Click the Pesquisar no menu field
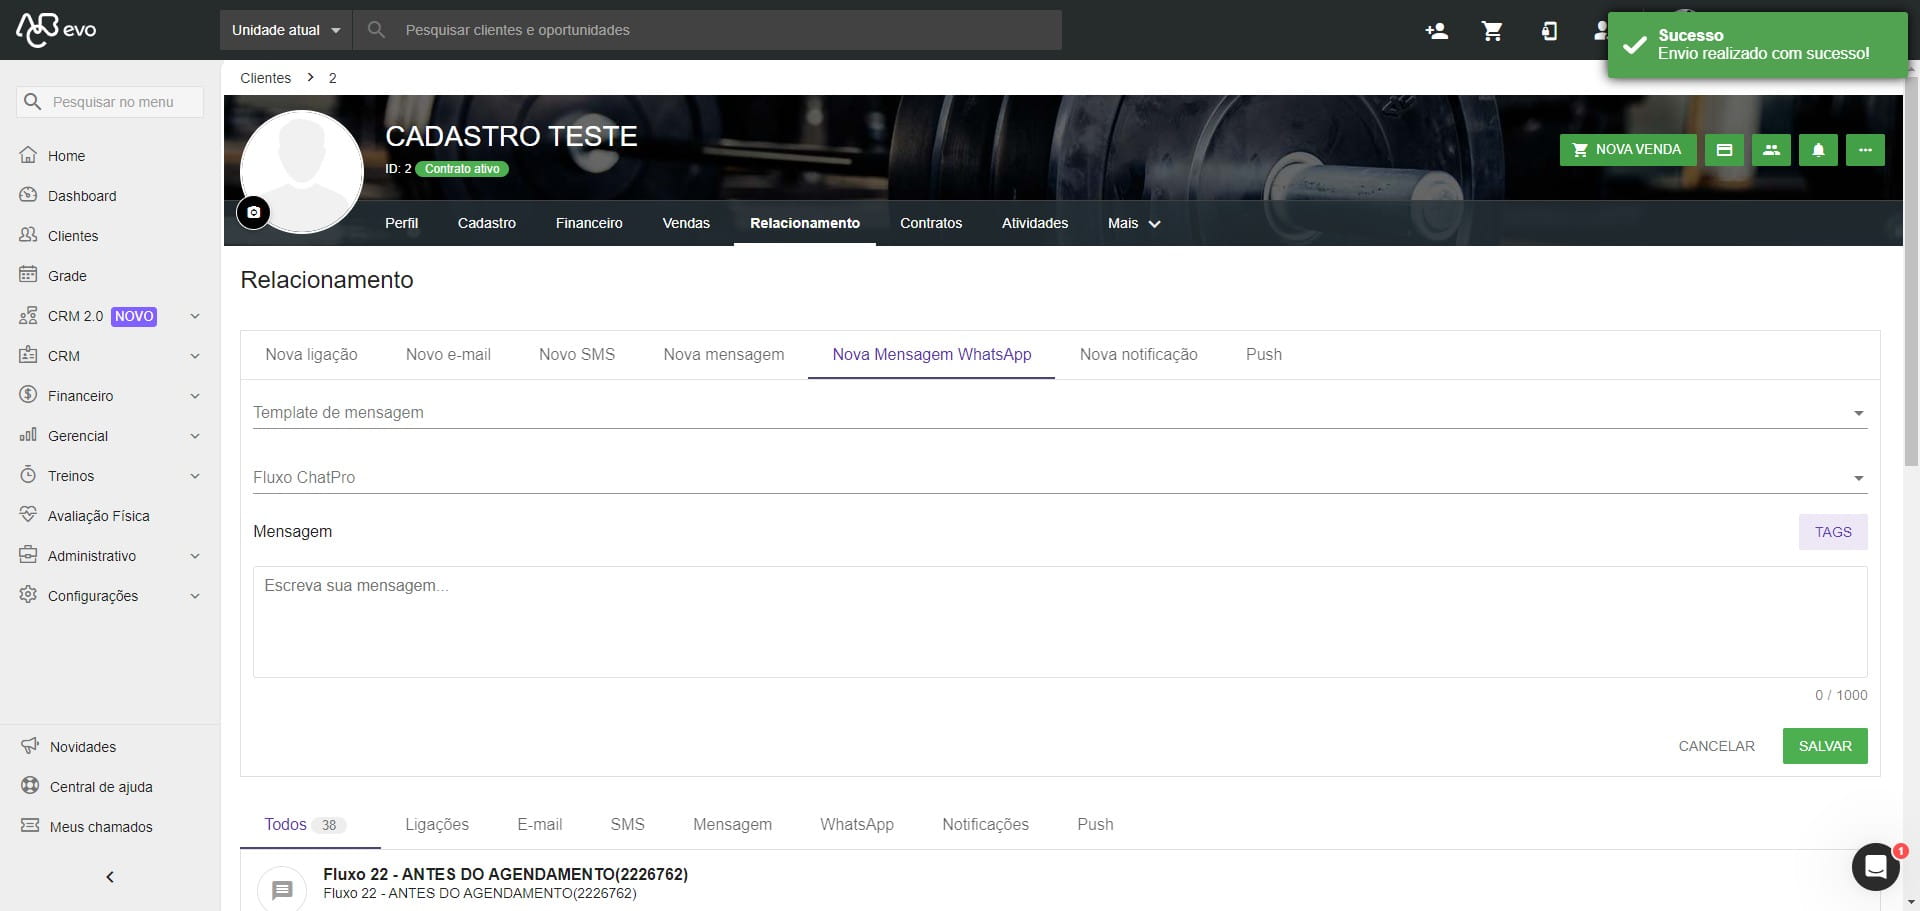The image size is (1920, 911). 110,102
